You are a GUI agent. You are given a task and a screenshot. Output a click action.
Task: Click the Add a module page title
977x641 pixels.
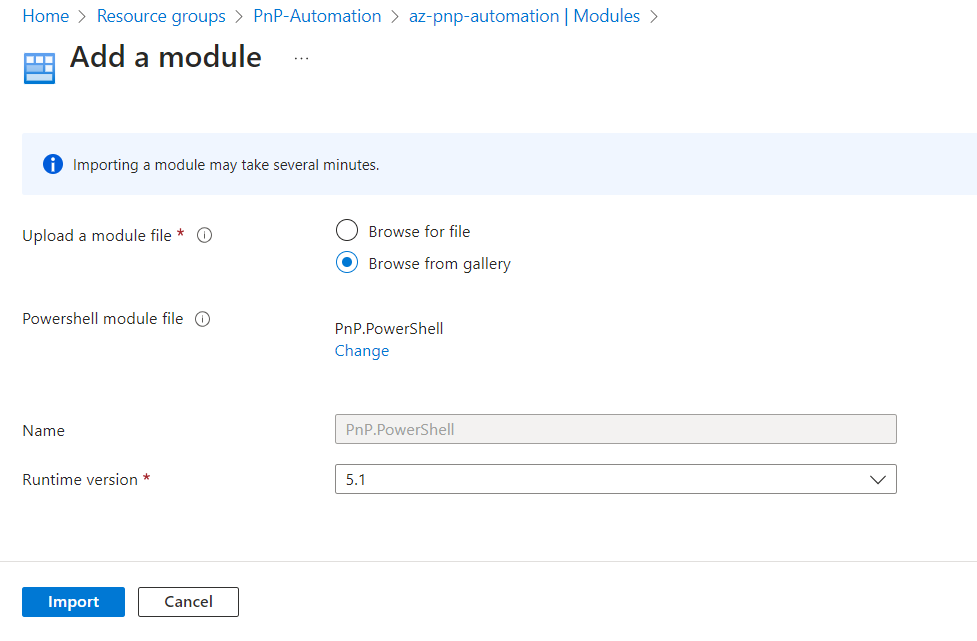point(166,58)
